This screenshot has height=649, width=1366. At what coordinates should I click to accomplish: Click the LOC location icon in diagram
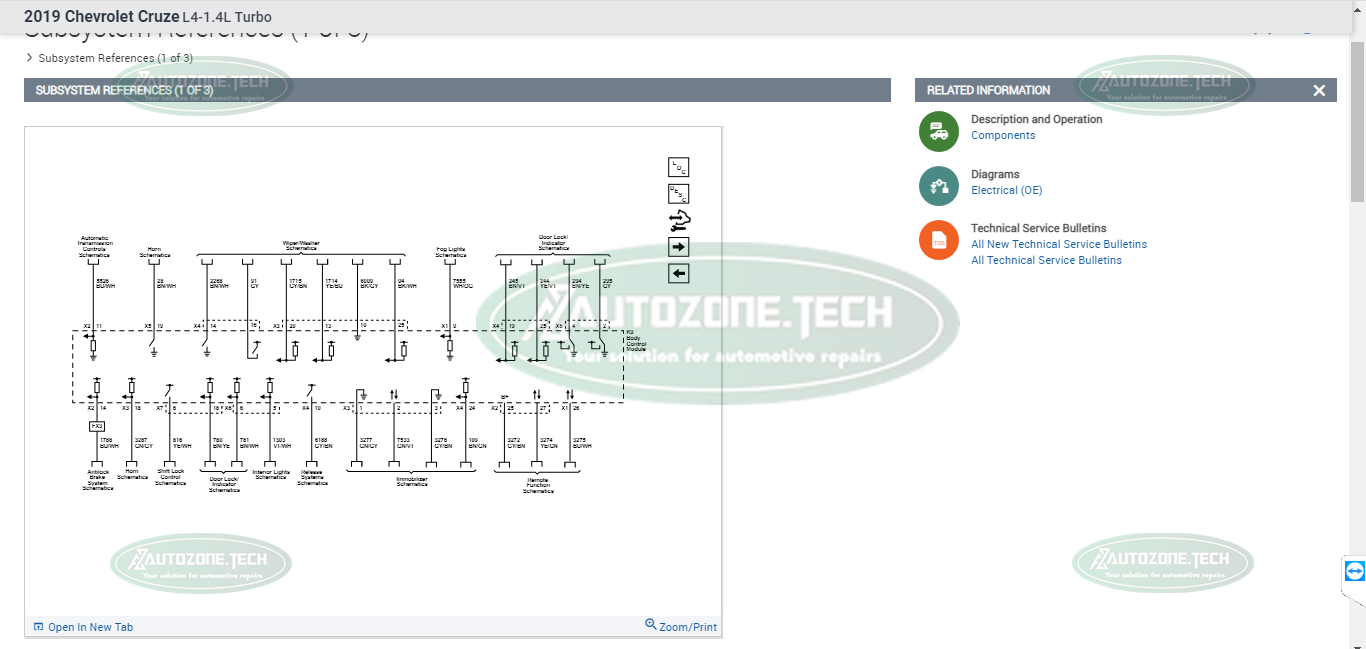[x=679, y=167]
